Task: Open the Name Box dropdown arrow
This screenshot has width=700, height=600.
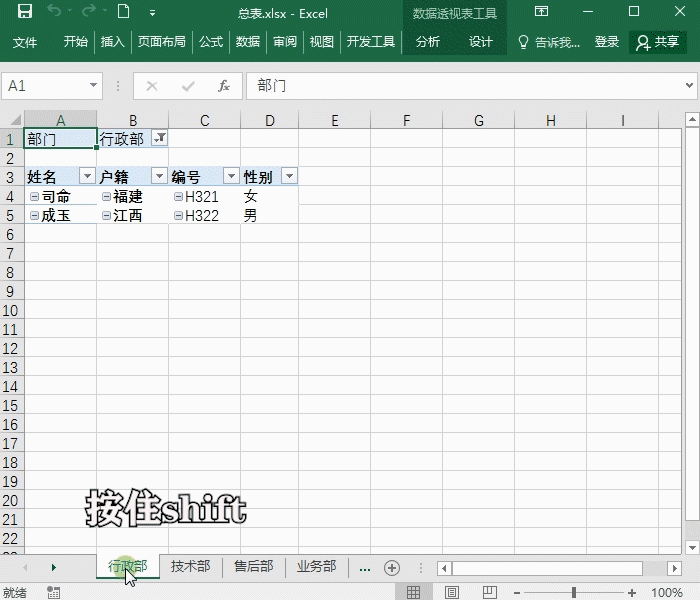Action: pos(93,85)
